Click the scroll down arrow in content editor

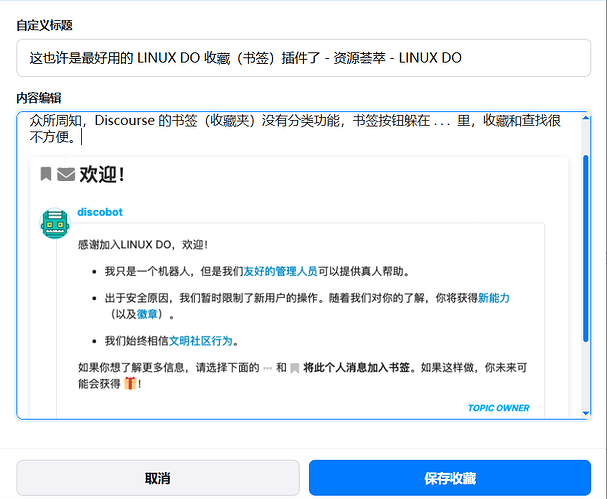pyautogui.click(x=586, y=413)
